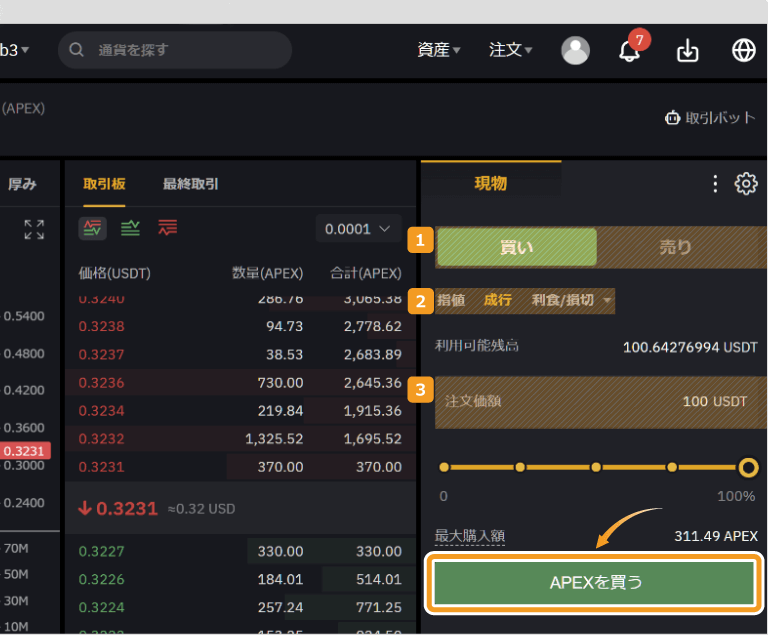Set amount slider to 25% point
Viewport: 768px width, 635px height.
[520, 467]
